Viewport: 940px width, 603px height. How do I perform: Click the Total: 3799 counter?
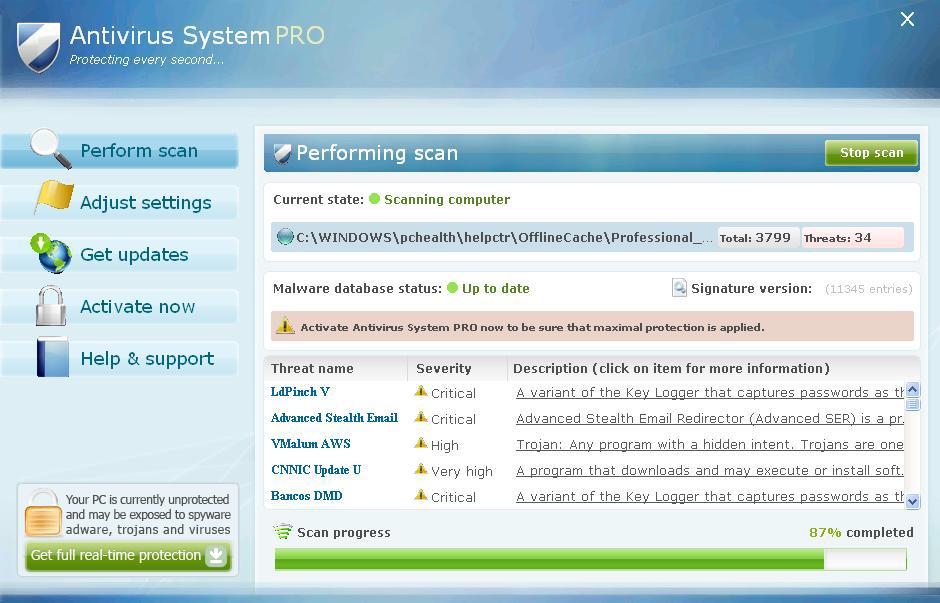tap(758, 238)
